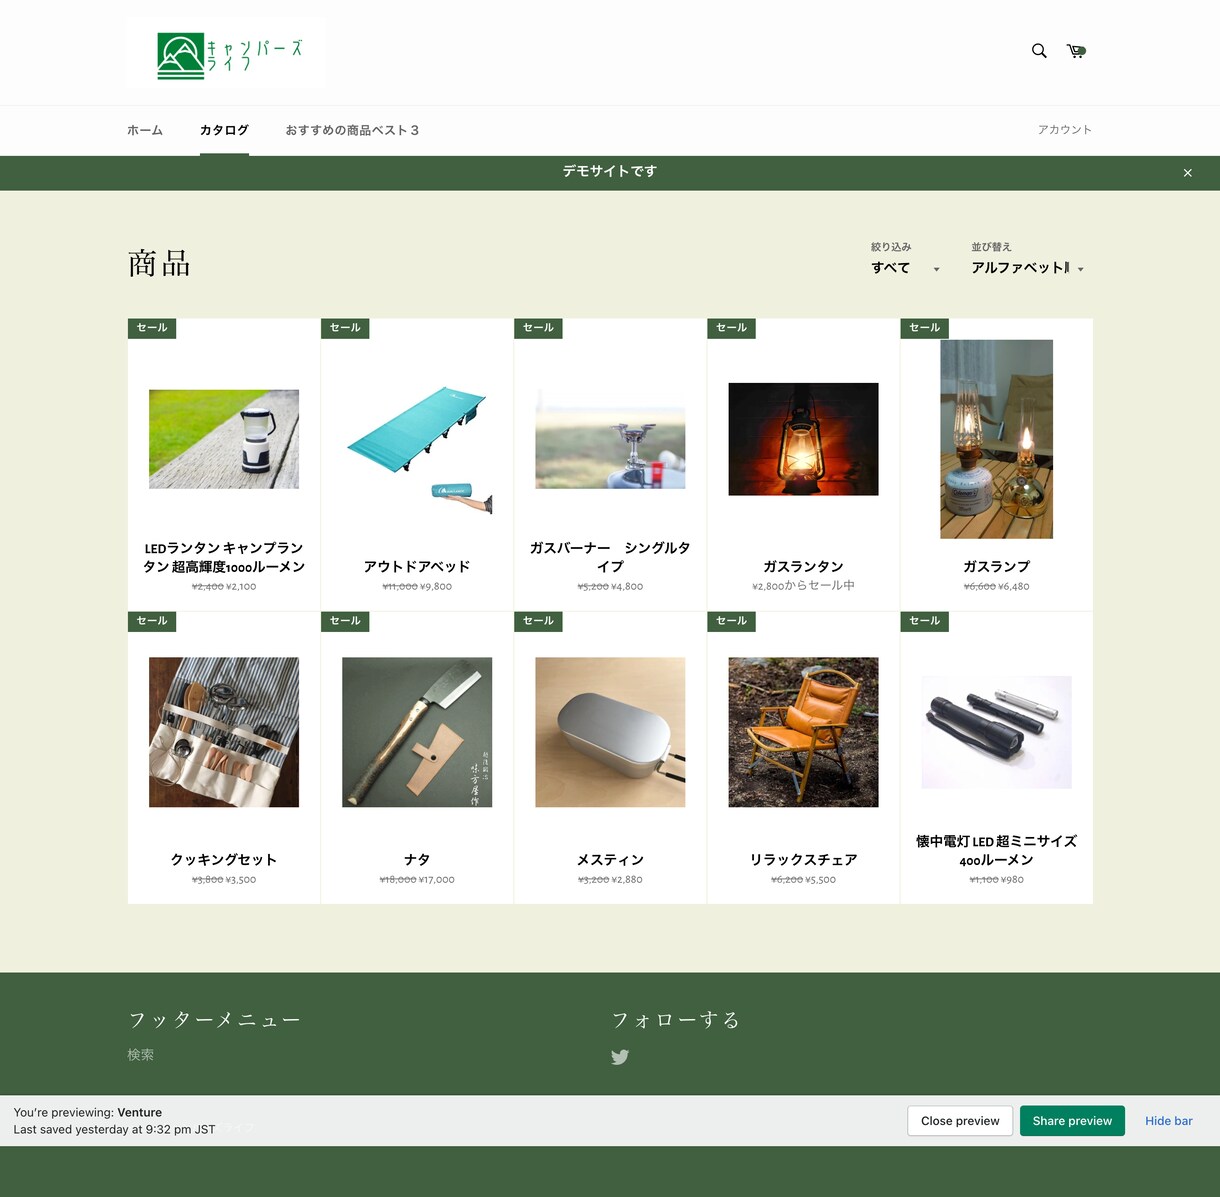
Task: Open the LED lantern product image
Action: point(224,439)
